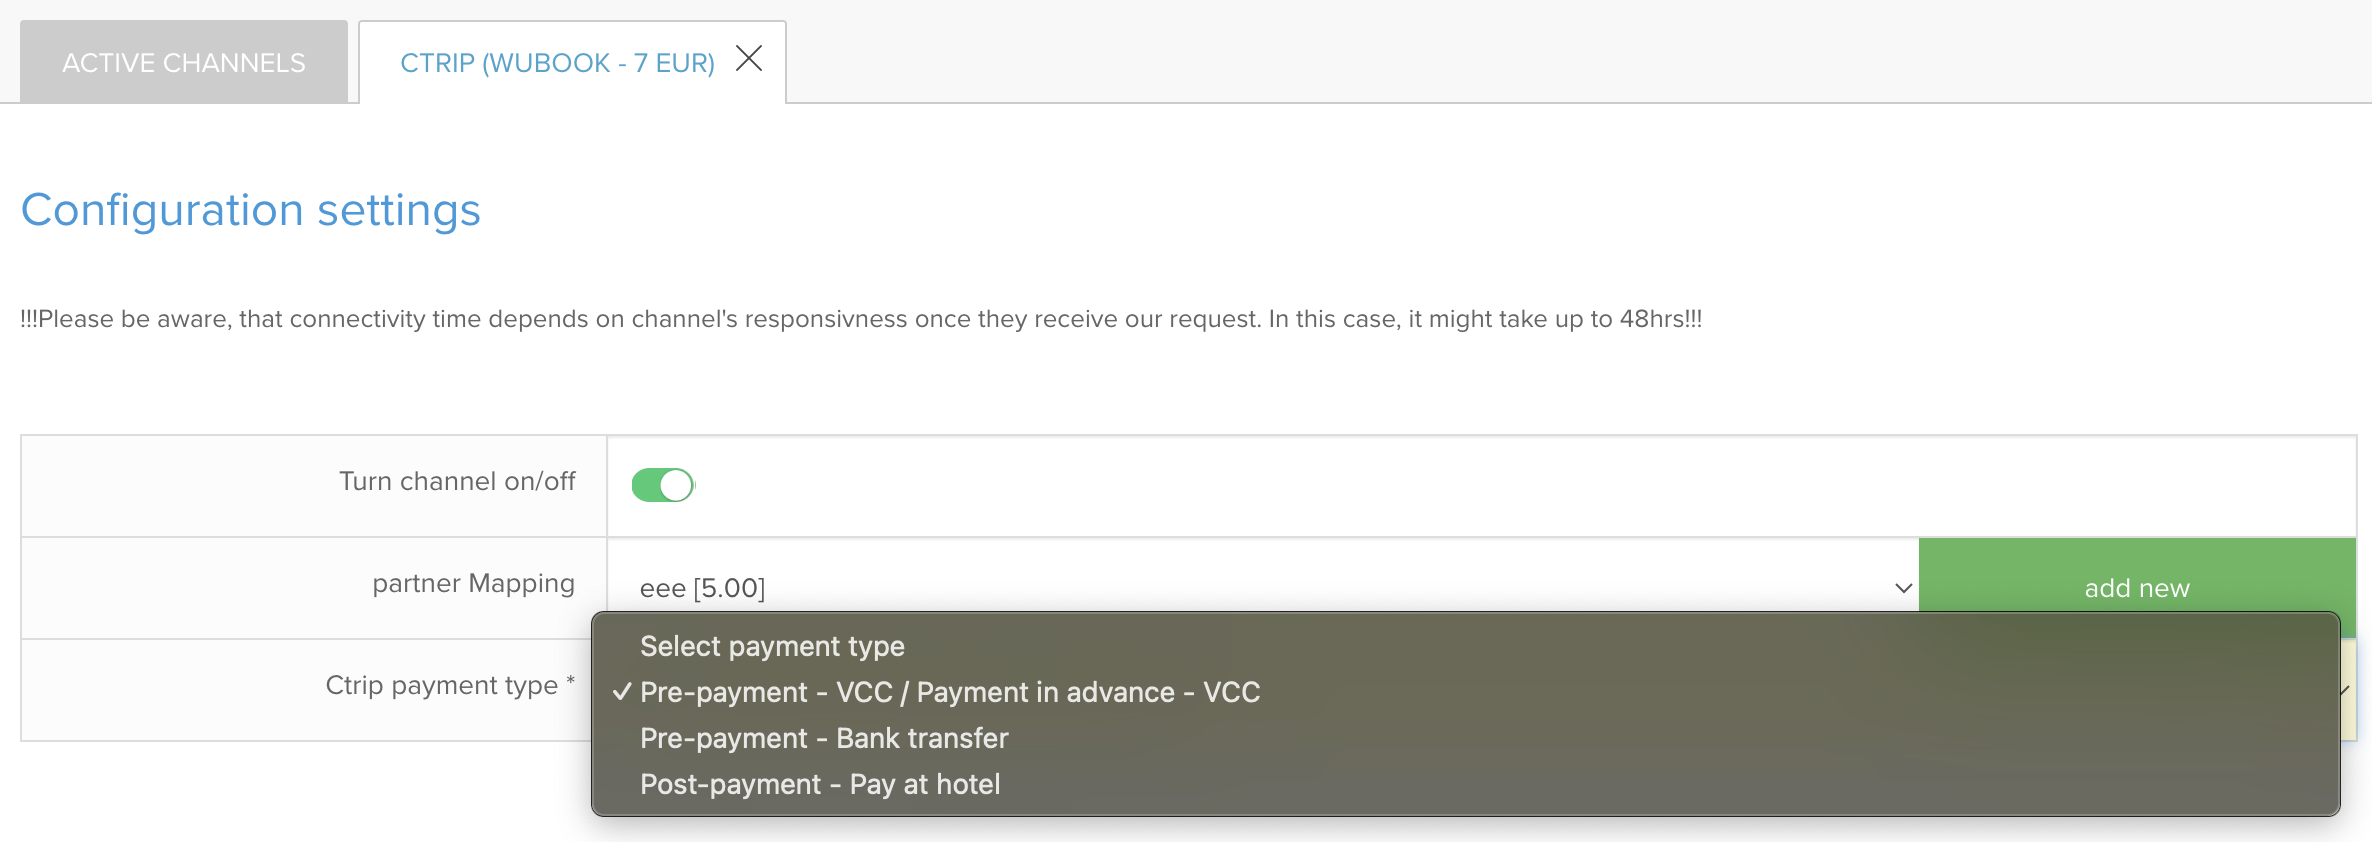Click checkmark icon beside selected VCC option

(622, 692)
